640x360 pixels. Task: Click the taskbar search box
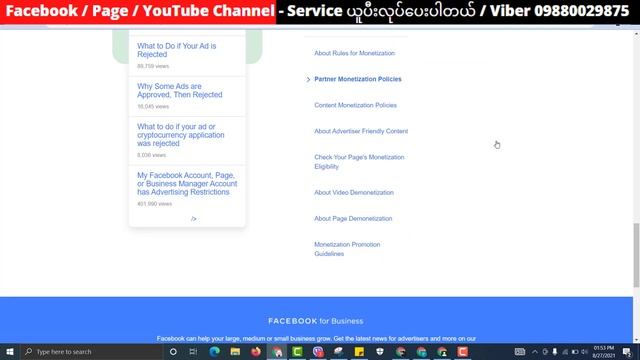pos(92,352)
